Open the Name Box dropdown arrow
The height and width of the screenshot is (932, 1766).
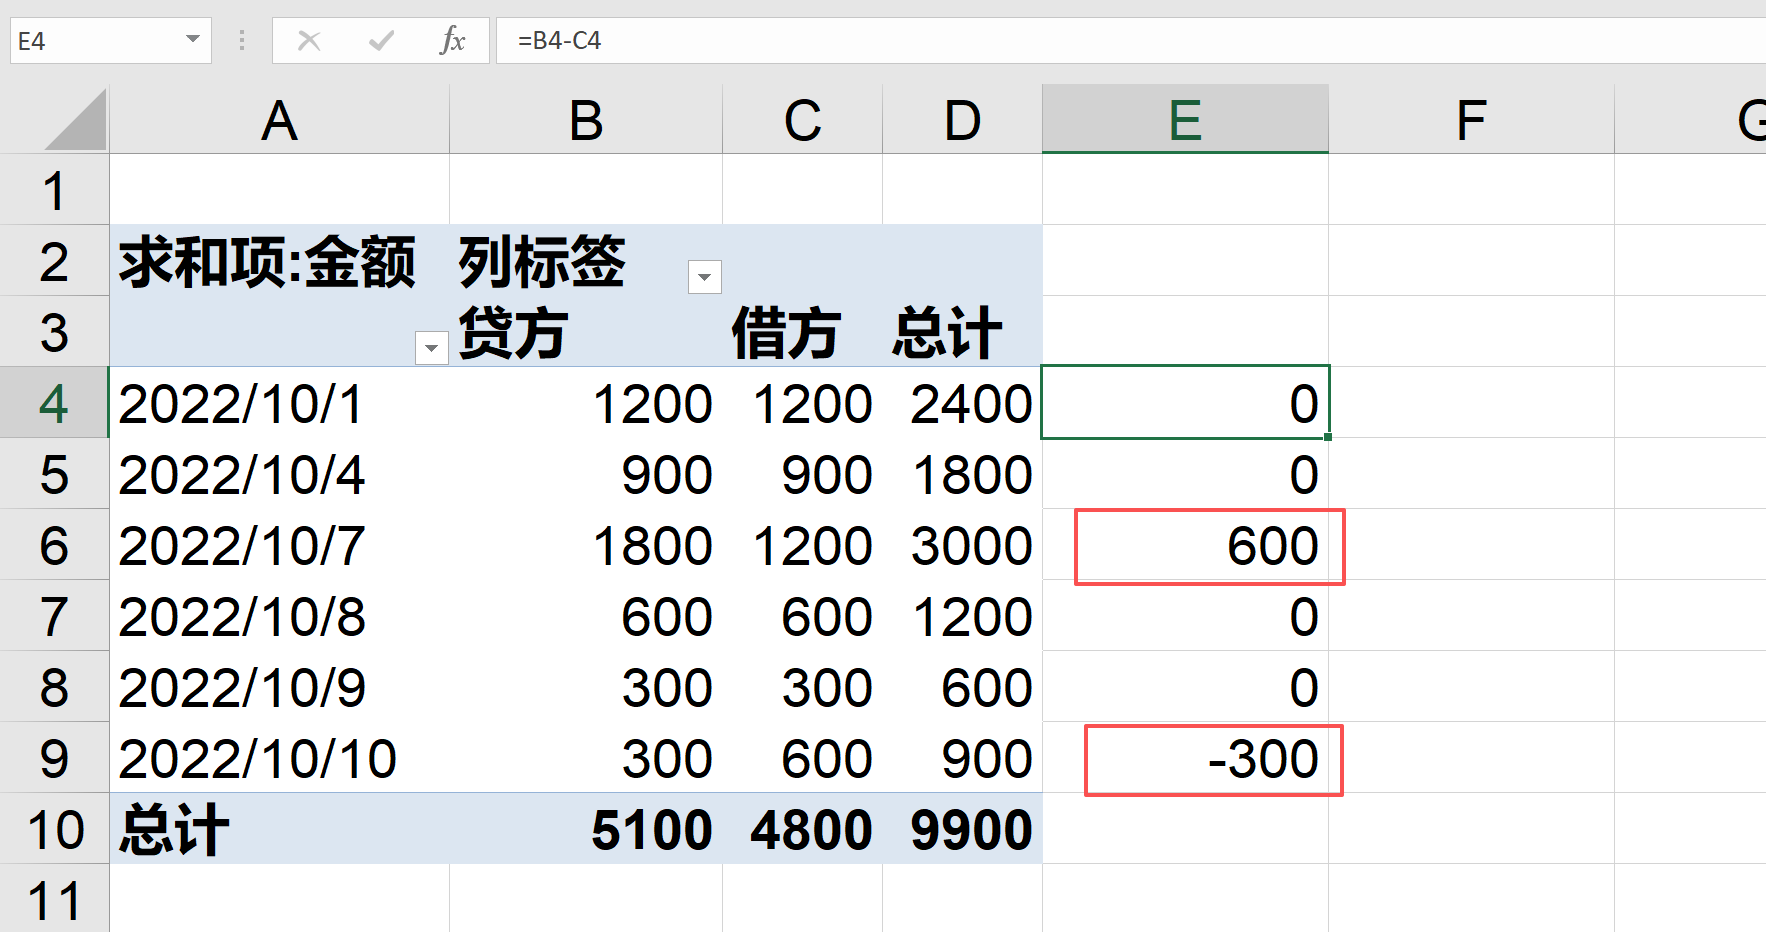pyautogui.click(x=192, y=40)
